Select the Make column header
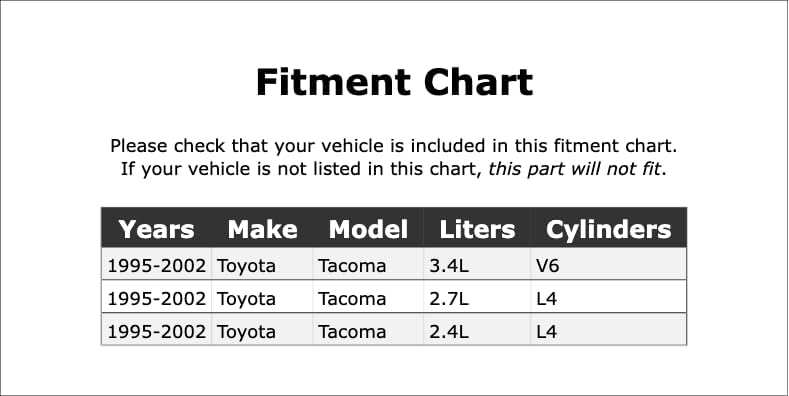789x396 pixels. pos(262,229)
